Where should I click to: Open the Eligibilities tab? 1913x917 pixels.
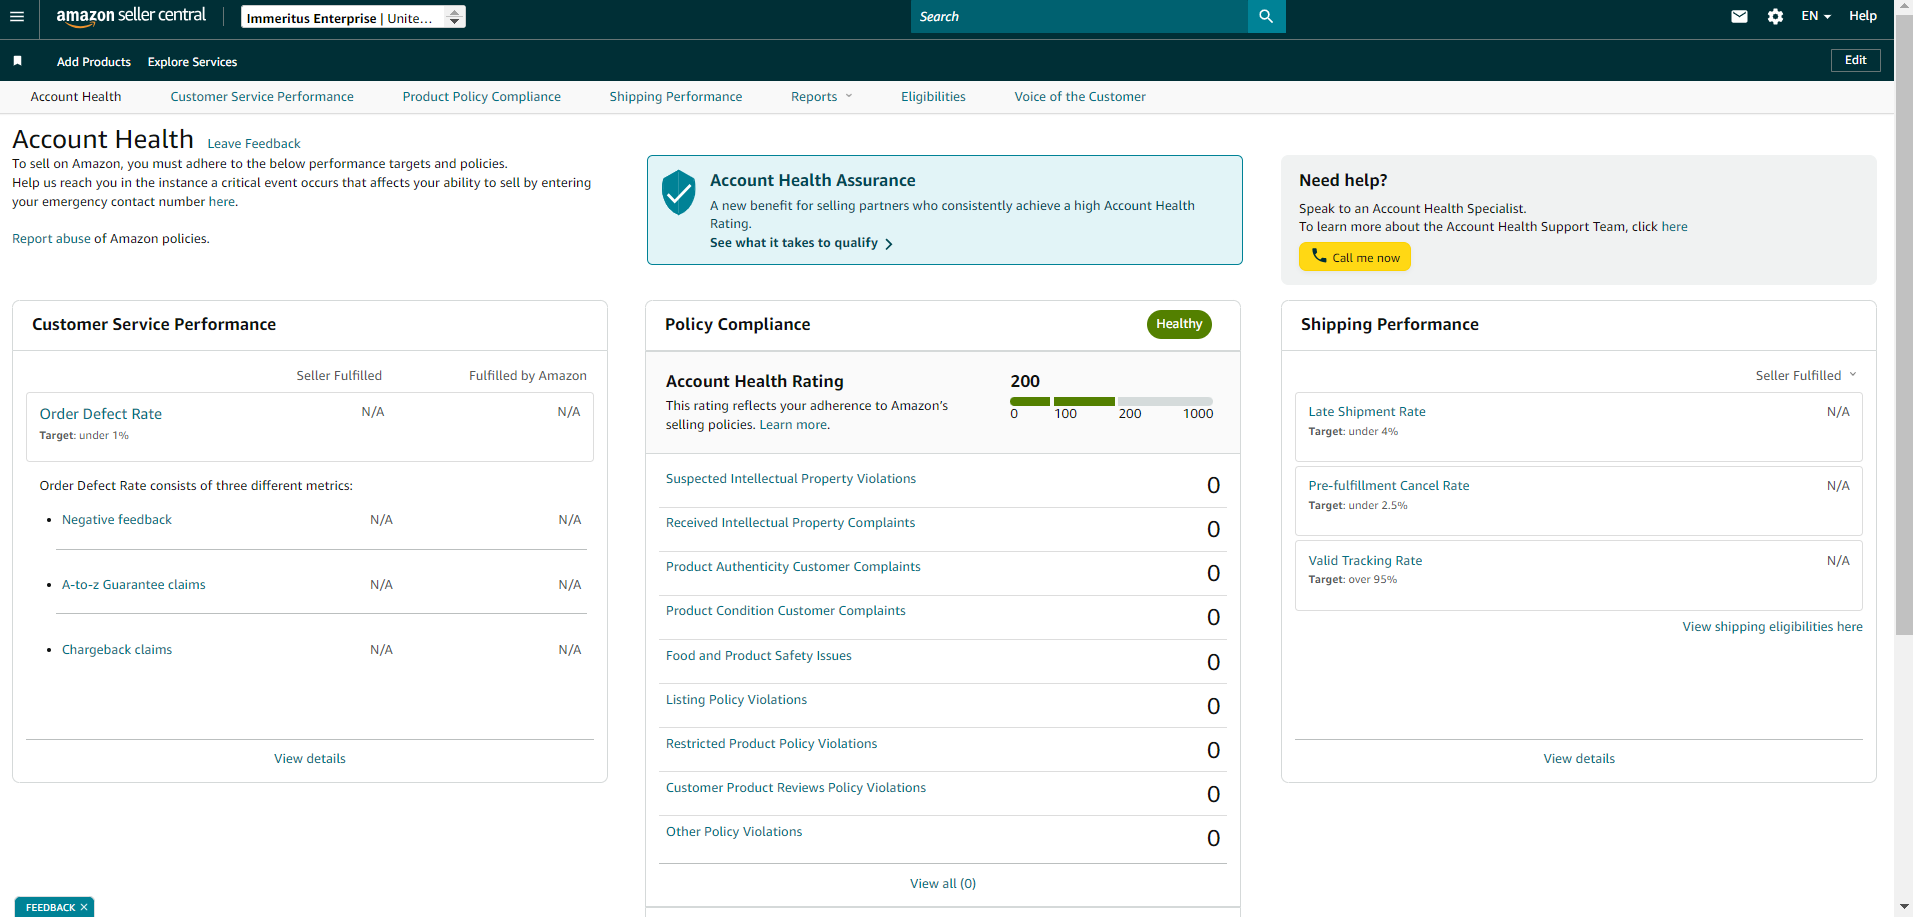933,97
